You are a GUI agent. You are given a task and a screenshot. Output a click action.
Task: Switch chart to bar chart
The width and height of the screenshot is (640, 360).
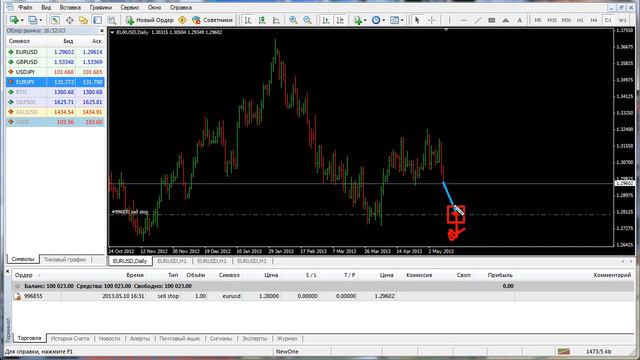(x=248, y=20)
